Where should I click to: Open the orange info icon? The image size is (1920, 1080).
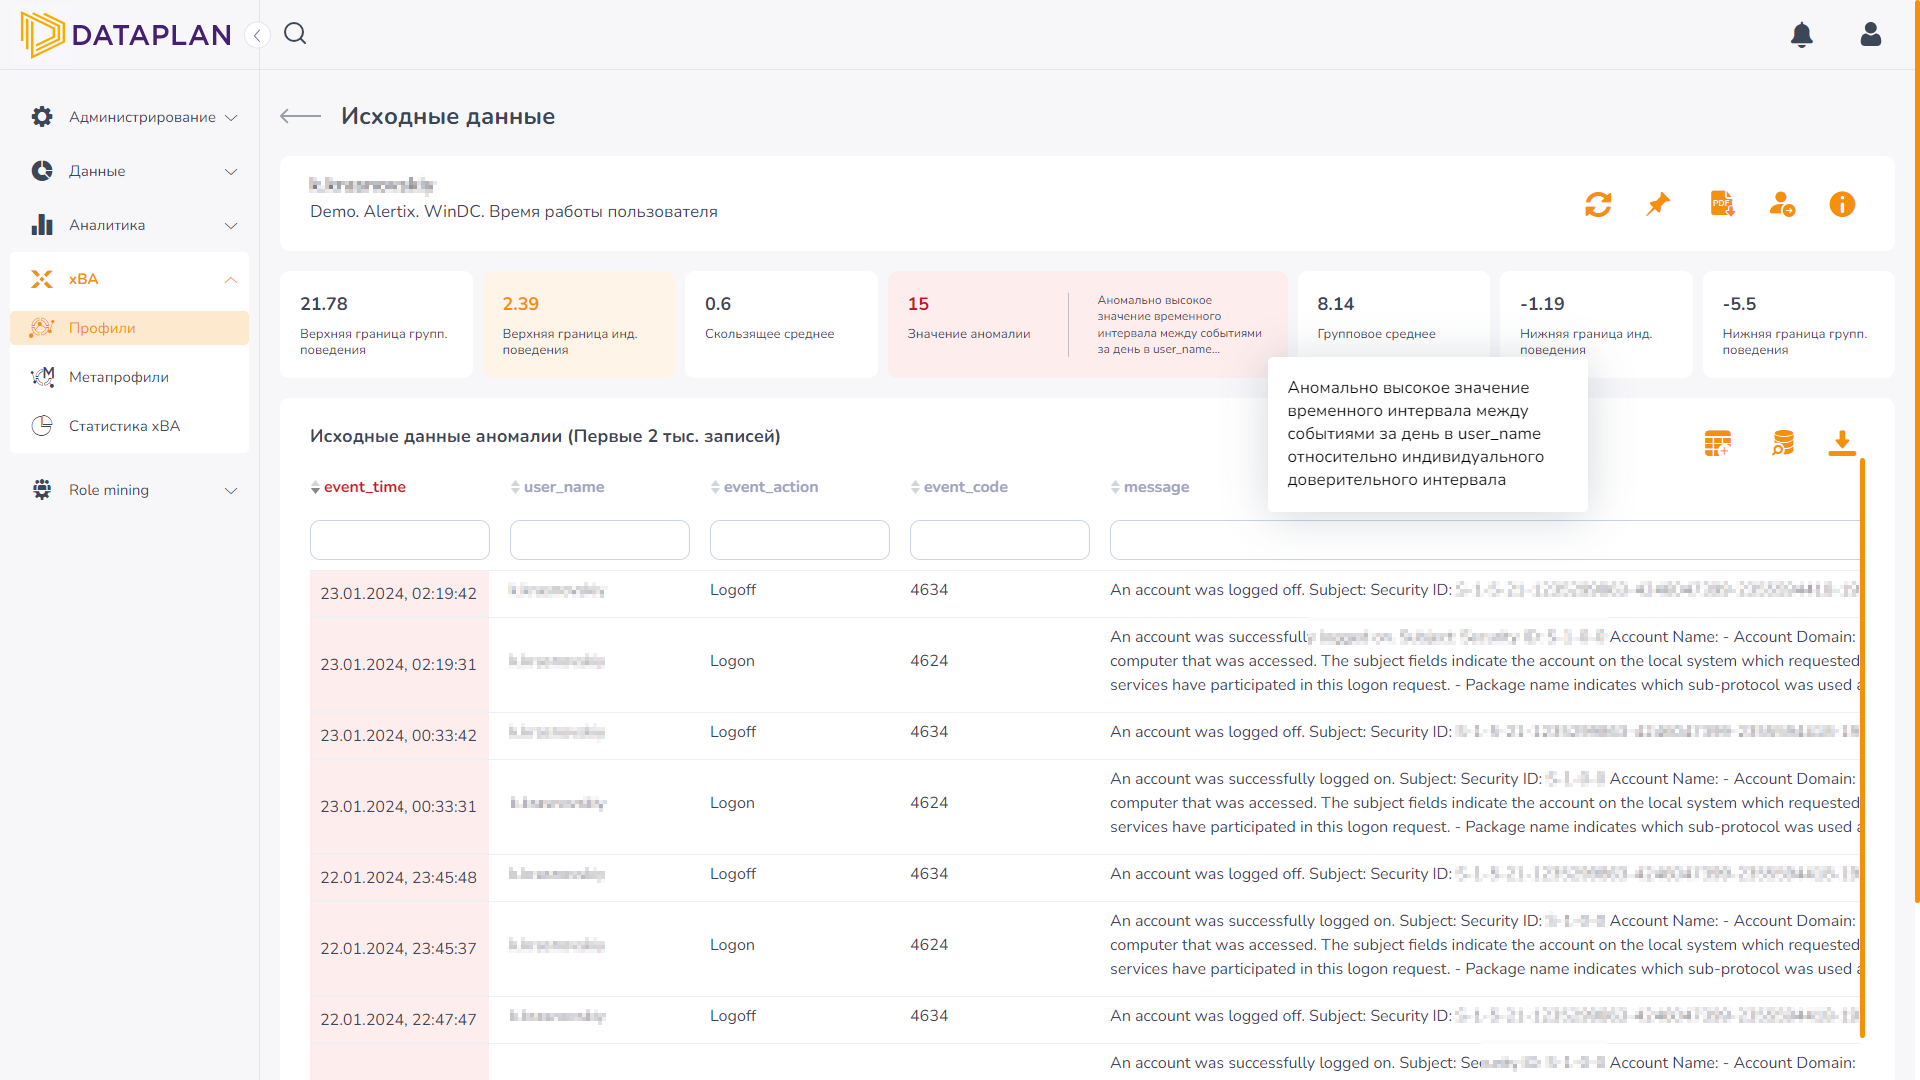tap(1842, 205)
